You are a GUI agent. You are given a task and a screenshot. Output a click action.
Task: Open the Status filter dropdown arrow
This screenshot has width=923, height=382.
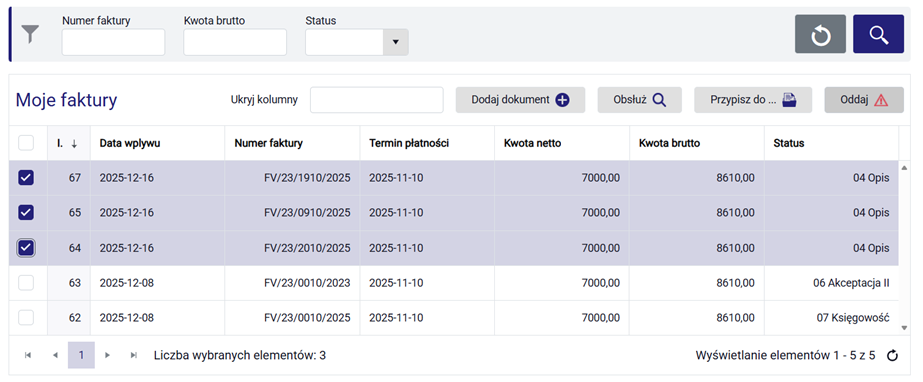396,42
